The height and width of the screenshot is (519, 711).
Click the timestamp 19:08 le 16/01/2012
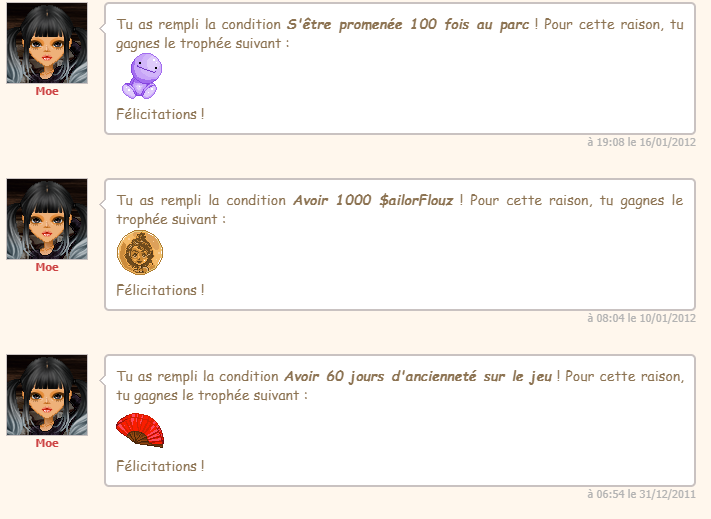point(641,142)
